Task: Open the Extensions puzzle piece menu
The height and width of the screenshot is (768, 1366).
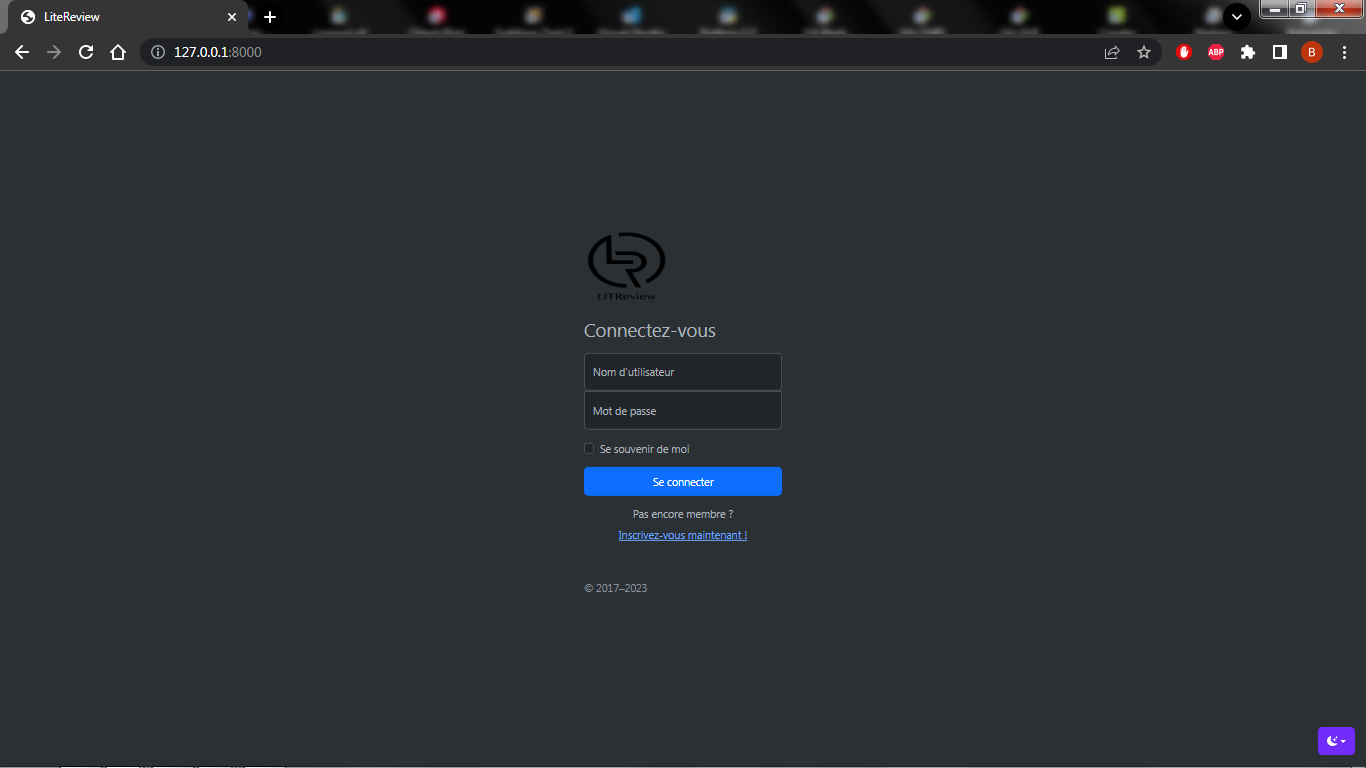Action: click(1248, 52)
